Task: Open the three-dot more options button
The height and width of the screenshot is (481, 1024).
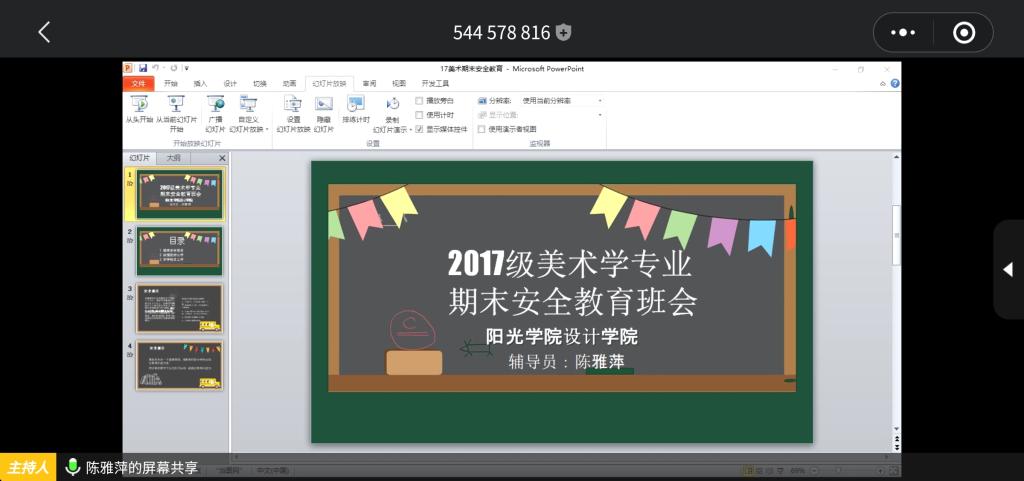Action: (x=903, y=33)
